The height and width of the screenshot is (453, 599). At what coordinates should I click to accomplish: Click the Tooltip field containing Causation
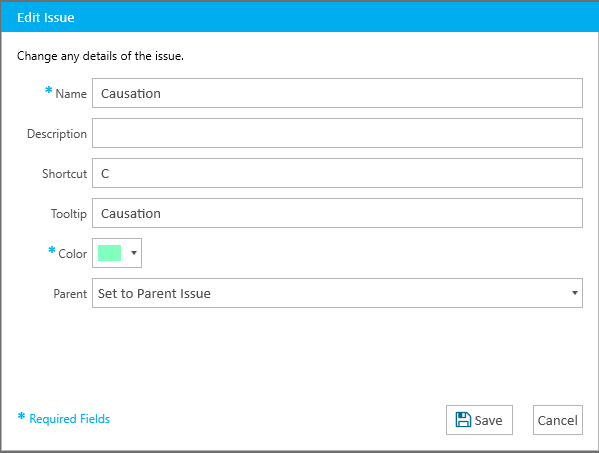337,213
